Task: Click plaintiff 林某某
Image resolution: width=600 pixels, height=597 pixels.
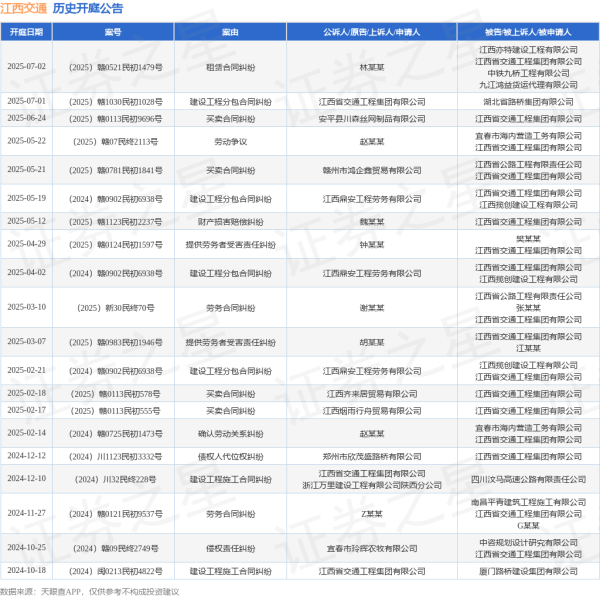Action: coord(372,67)
